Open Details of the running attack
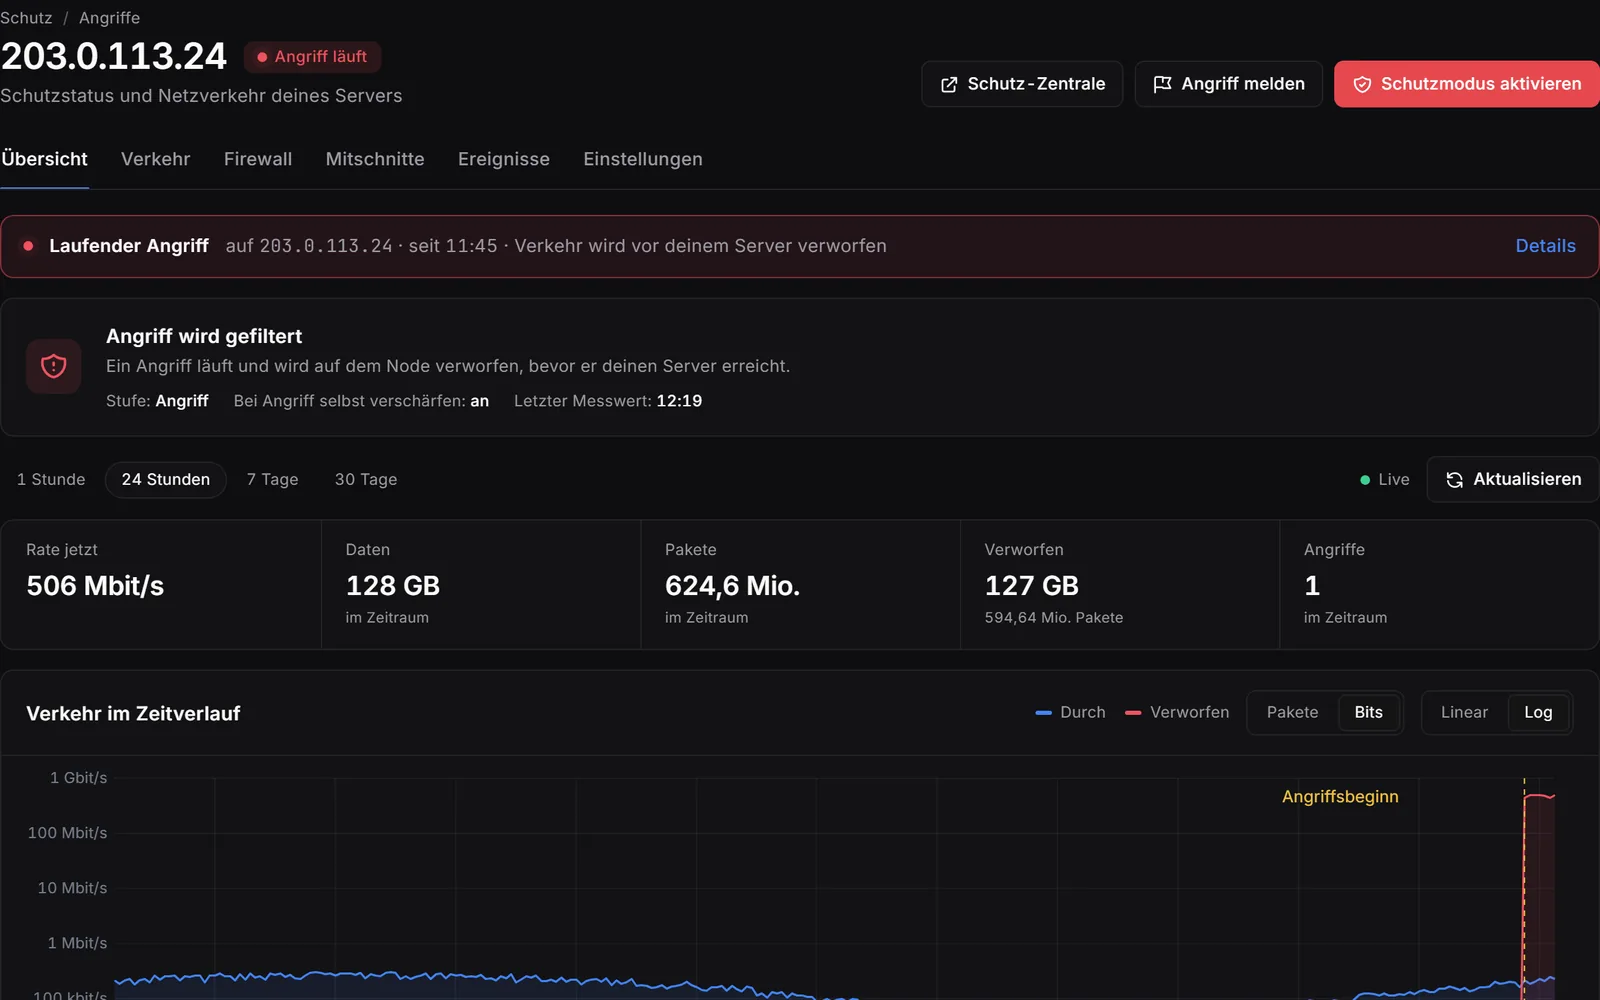The width and height of the screenshot is (1600, 1000). [x=1545, y=246]
